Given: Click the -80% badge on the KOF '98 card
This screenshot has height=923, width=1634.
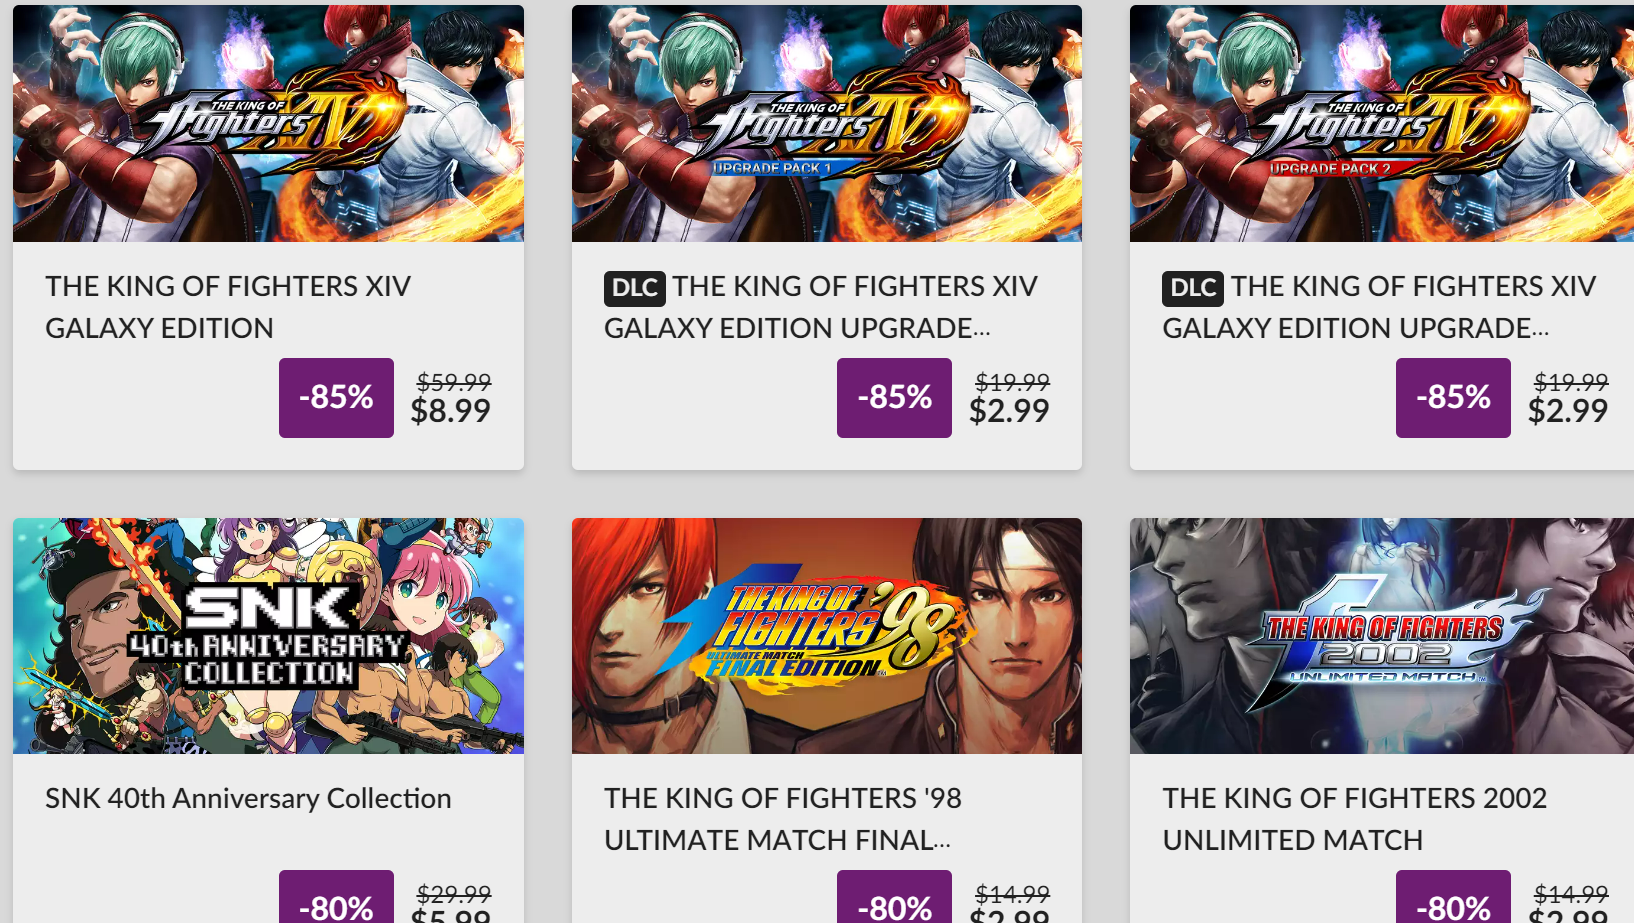Looking at the screenshot, I should 894,903.
